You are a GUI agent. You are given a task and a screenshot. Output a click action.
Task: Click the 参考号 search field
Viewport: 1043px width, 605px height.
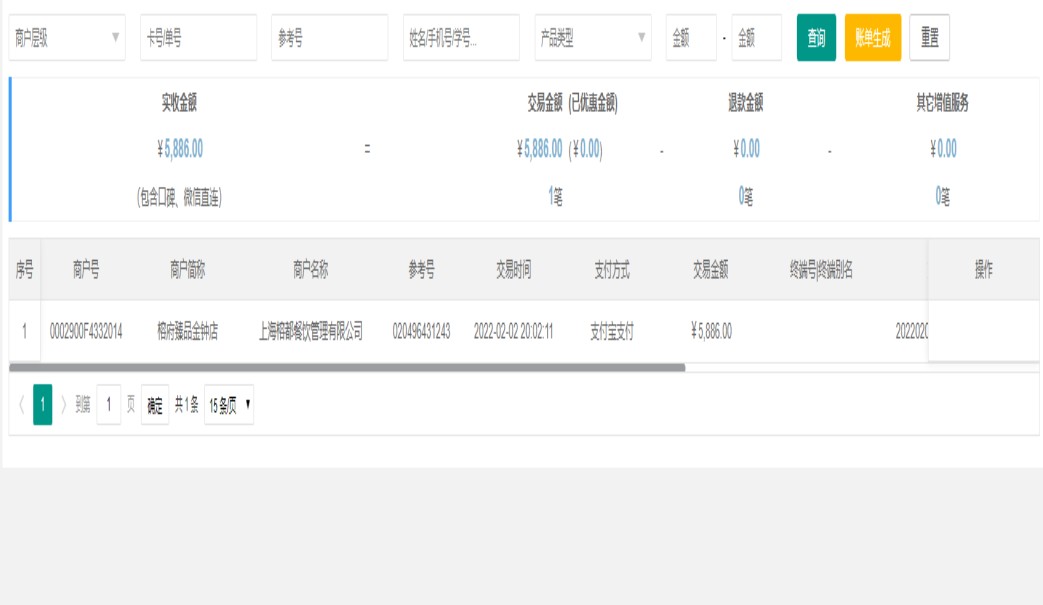point(329,38)
